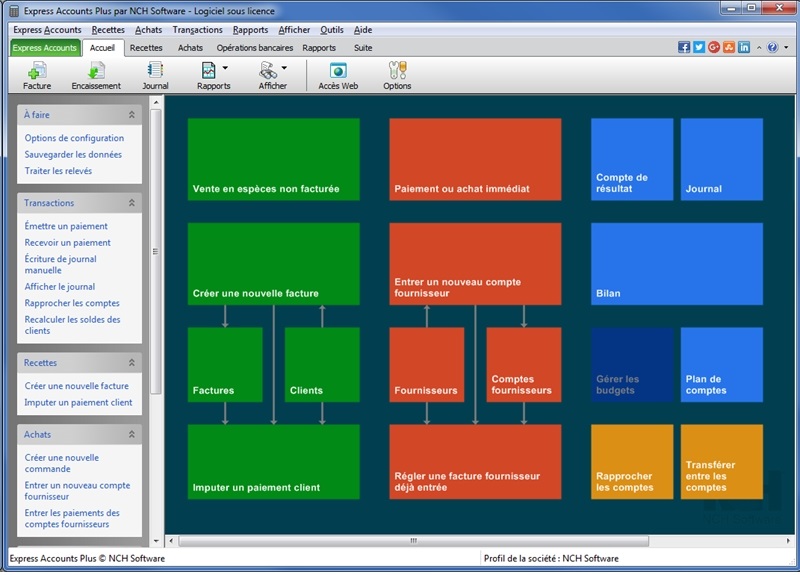The height and width of the screenshot is (575, 800).
Task: Click Entrer les paiements des comptes fournisseurs
Action: (x=71, y=518)
